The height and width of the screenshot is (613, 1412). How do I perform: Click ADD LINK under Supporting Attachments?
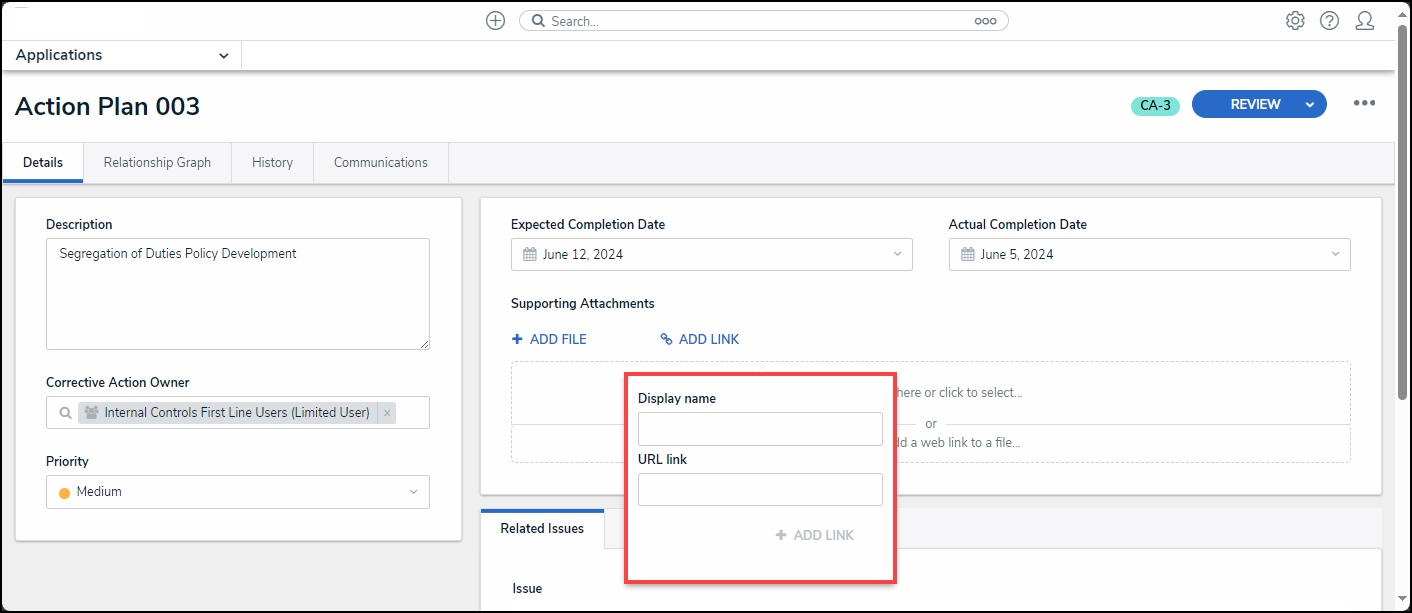[x=700, y=340]
